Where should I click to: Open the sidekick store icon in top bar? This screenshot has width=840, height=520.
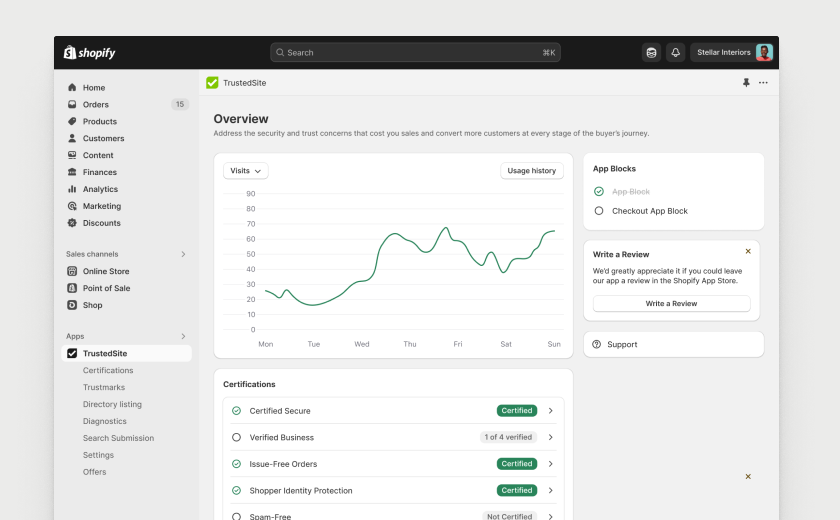651,52
